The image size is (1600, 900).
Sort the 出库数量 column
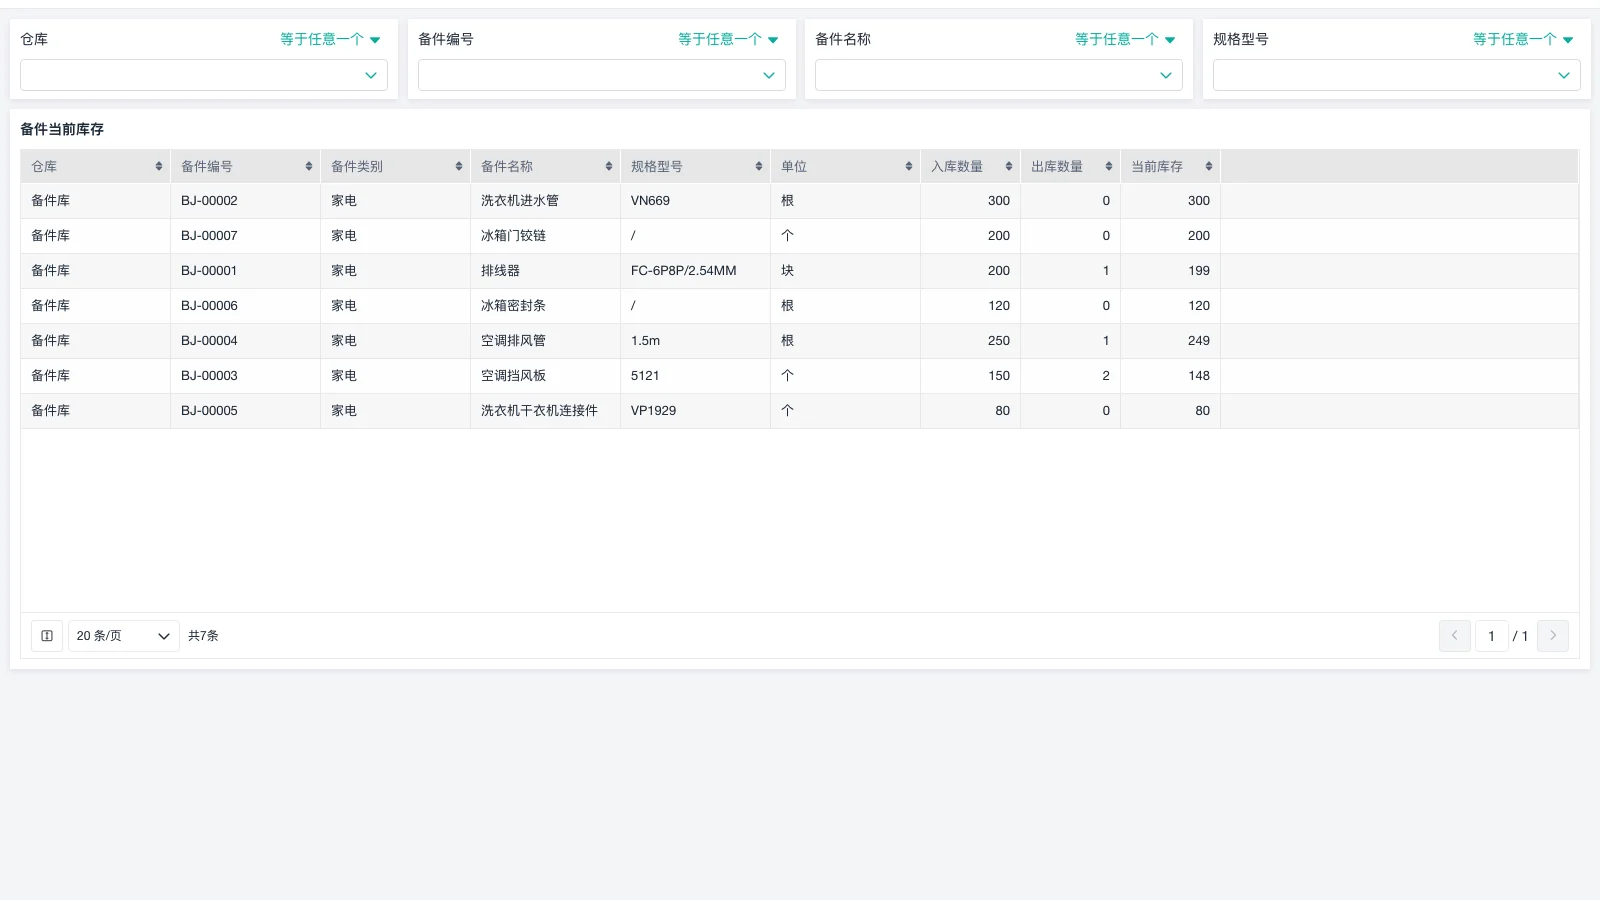pos(1109,166)
